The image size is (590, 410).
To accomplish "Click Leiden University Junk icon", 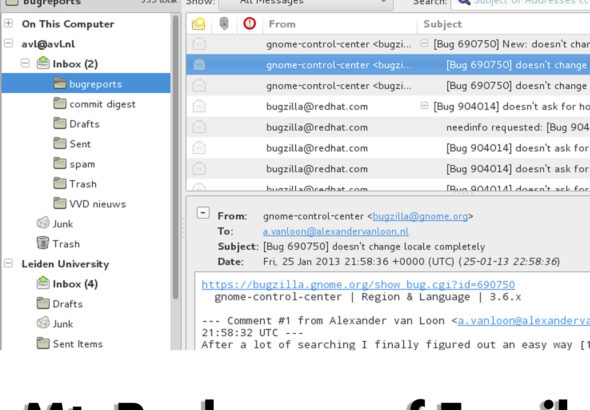I will [43, 323].
